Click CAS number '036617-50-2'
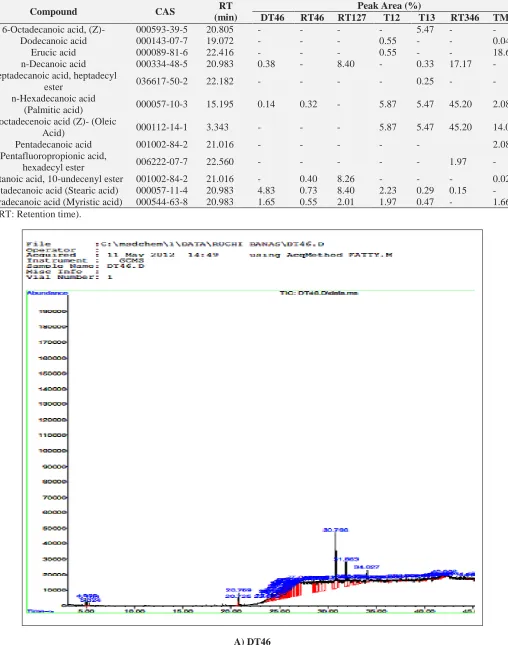This screenshot has width=508, height=645. tap(162, 81)
